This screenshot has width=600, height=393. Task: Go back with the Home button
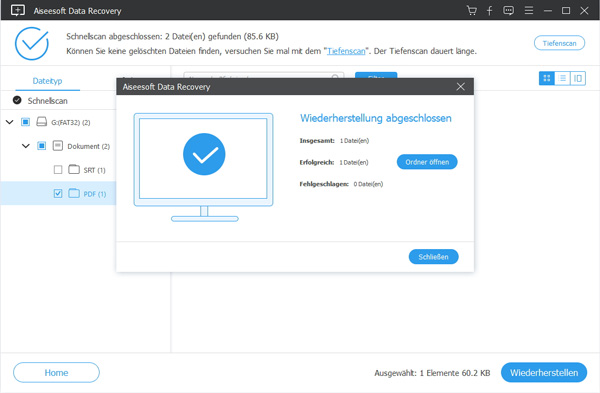pos(56,372)
